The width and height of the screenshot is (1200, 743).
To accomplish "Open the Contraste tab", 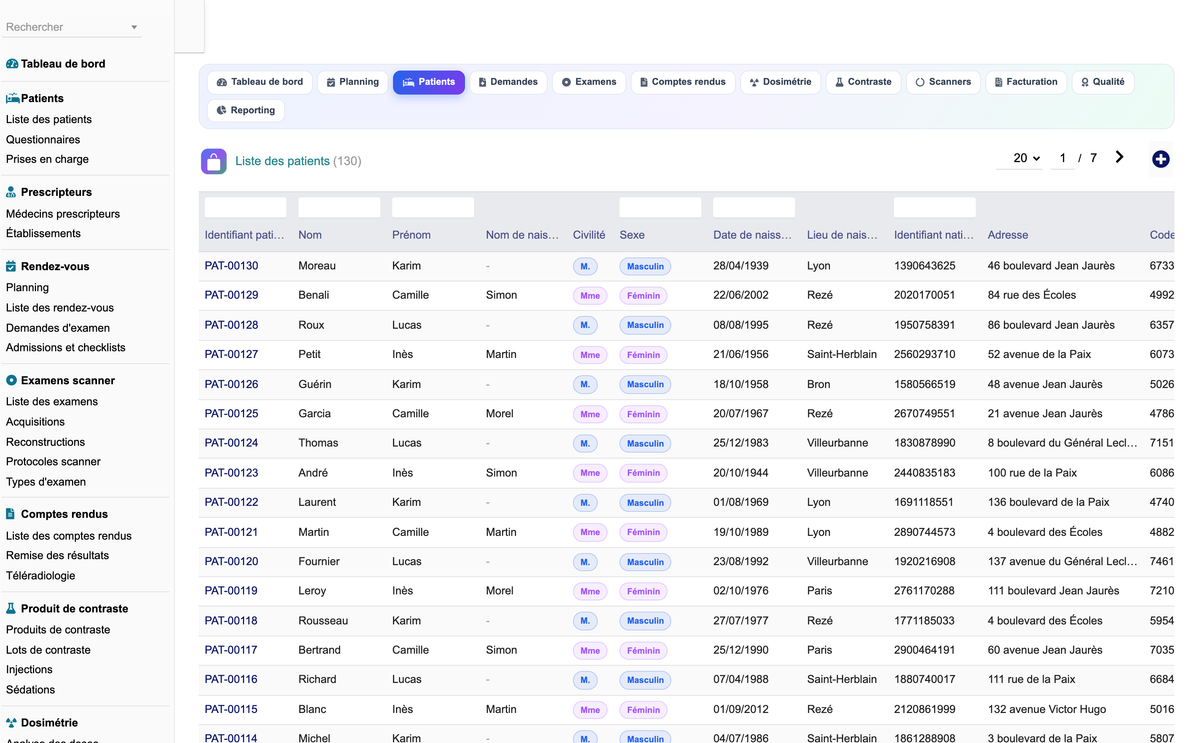I will [864, 82].
